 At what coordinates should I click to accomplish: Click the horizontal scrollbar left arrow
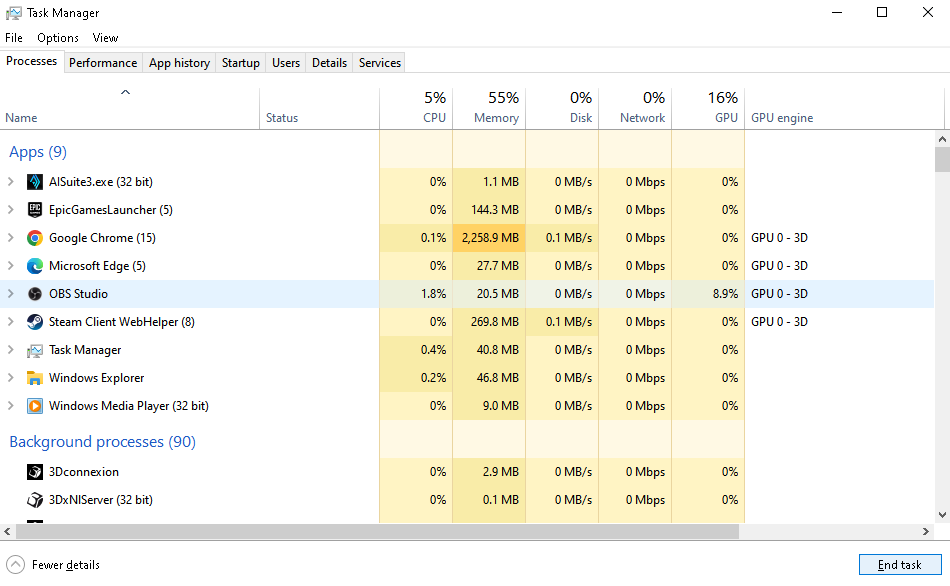pyautogui.click(x=7, y=531)
